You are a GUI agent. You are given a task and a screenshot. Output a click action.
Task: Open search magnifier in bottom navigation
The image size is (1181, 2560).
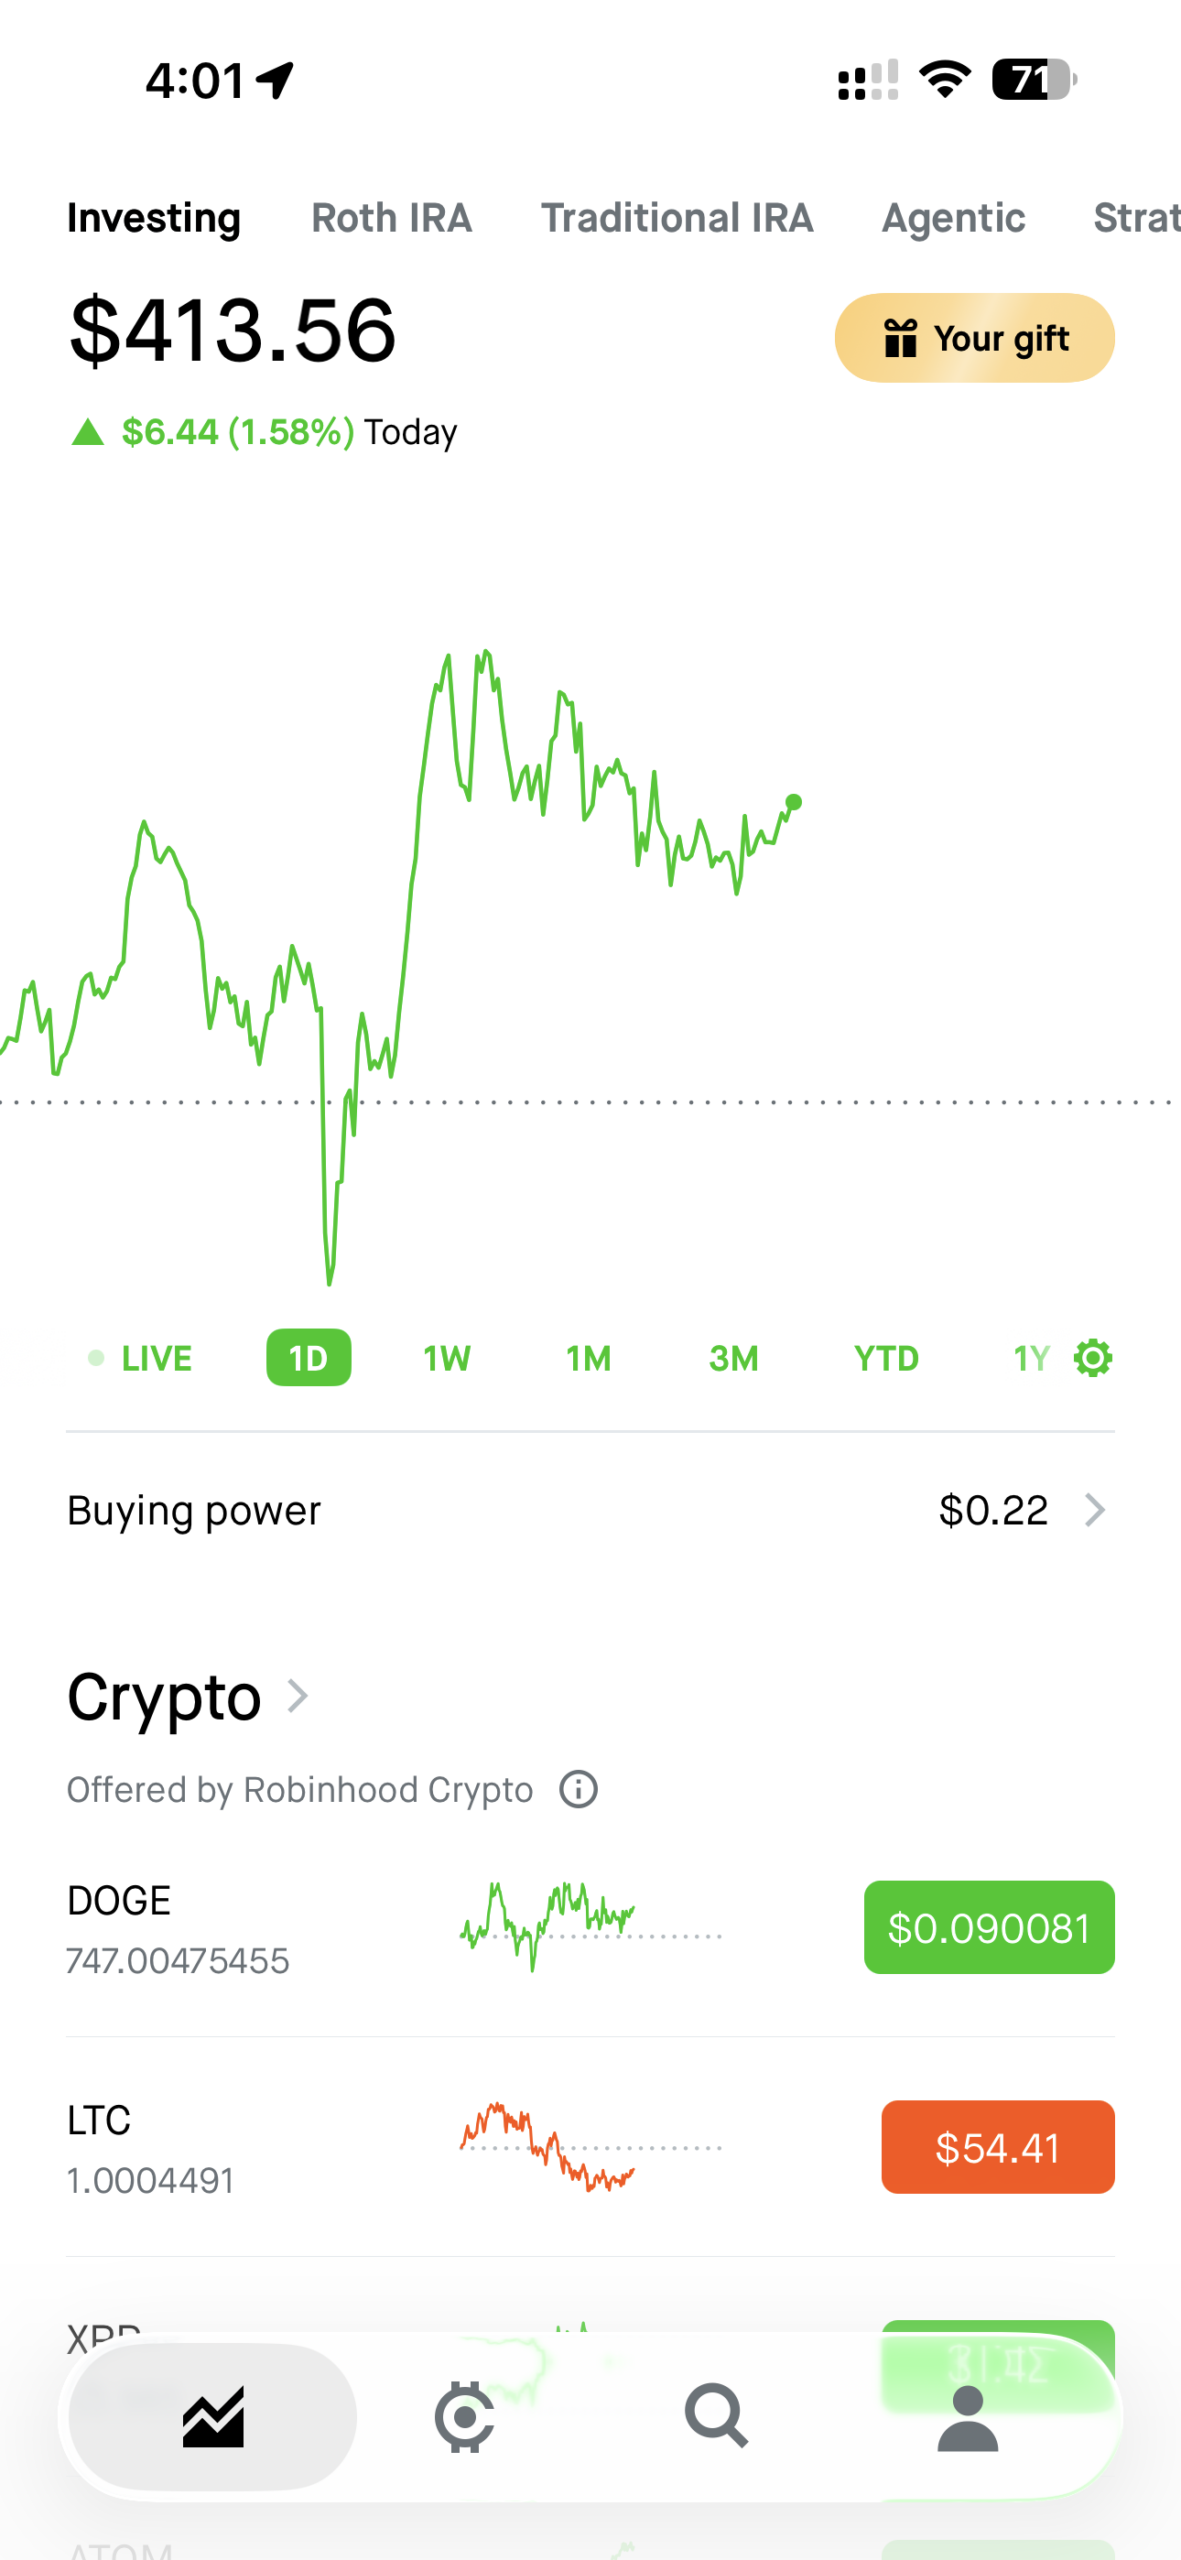(x=716, y=2416)
